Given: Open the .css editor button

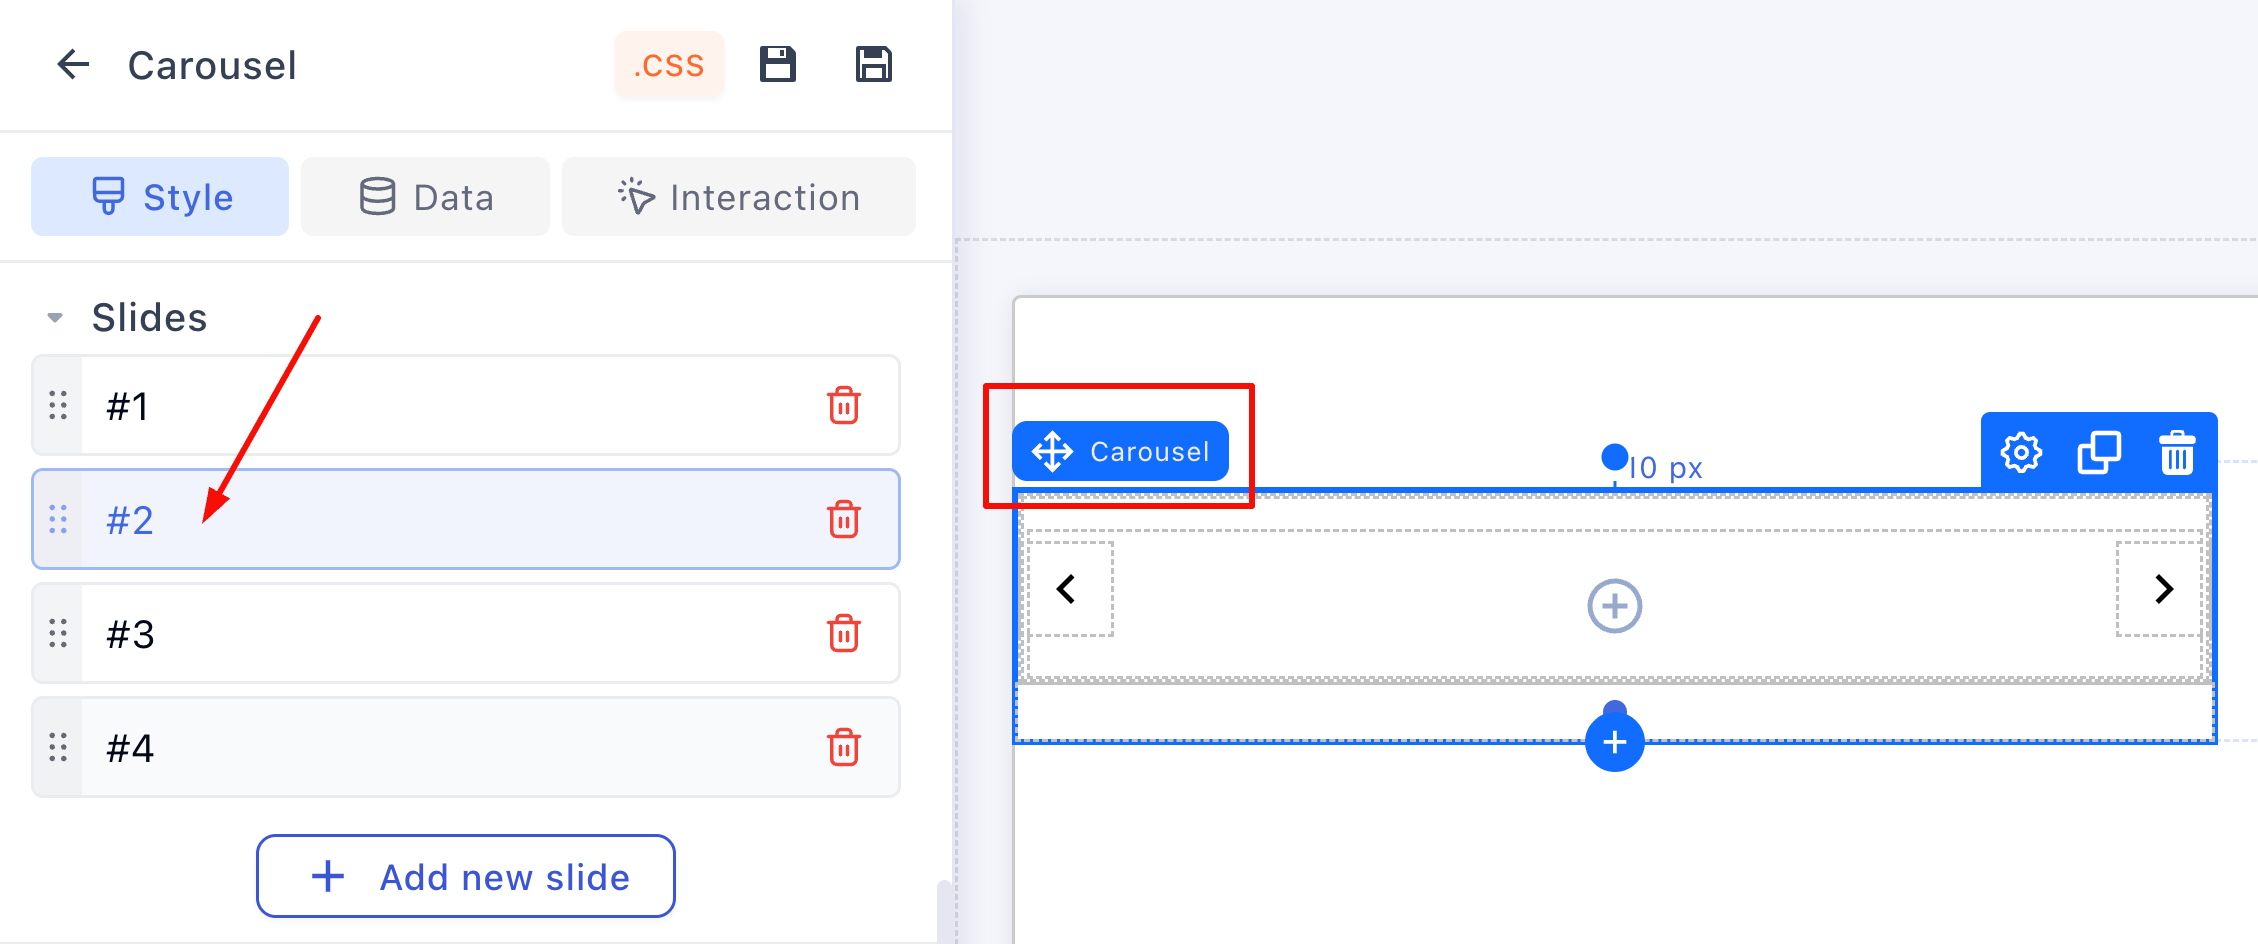Looking at the screenshot, I should point(669,65).
